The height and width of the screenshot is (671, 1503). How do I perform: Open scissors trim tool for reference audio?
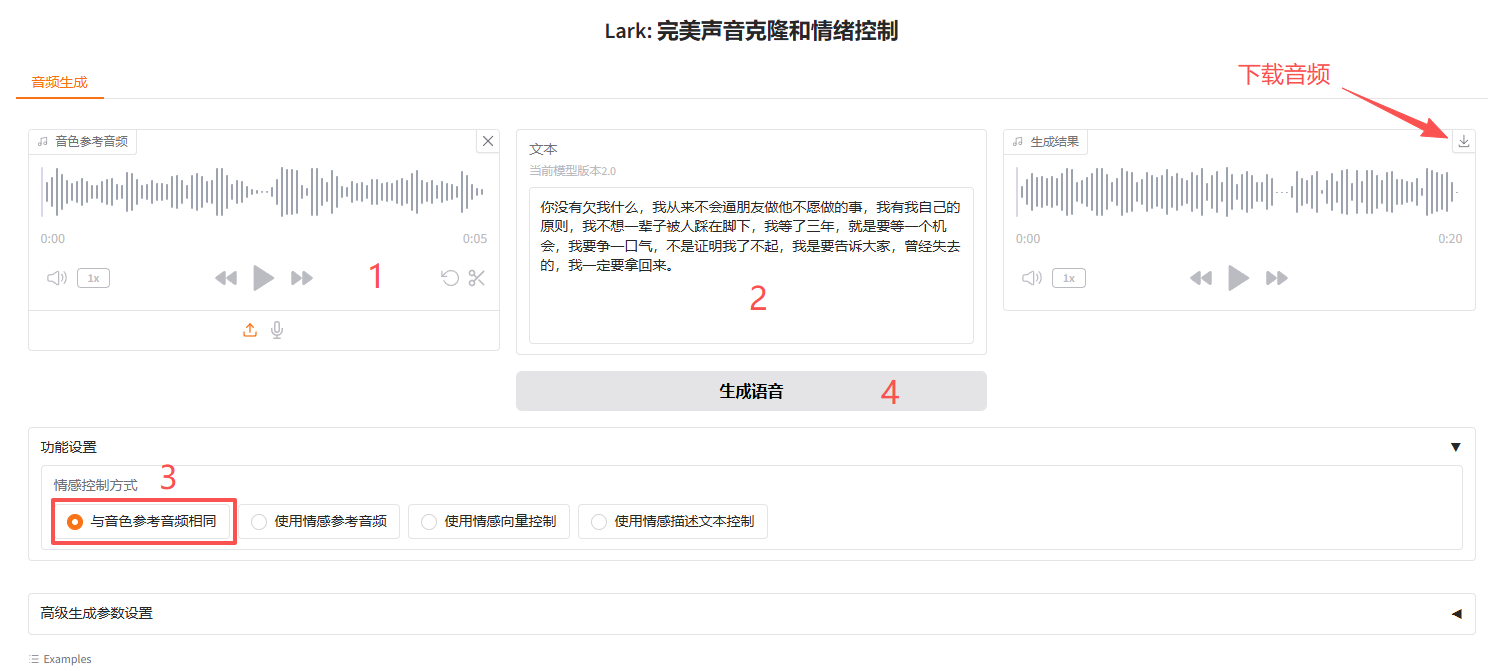point(476,278)
